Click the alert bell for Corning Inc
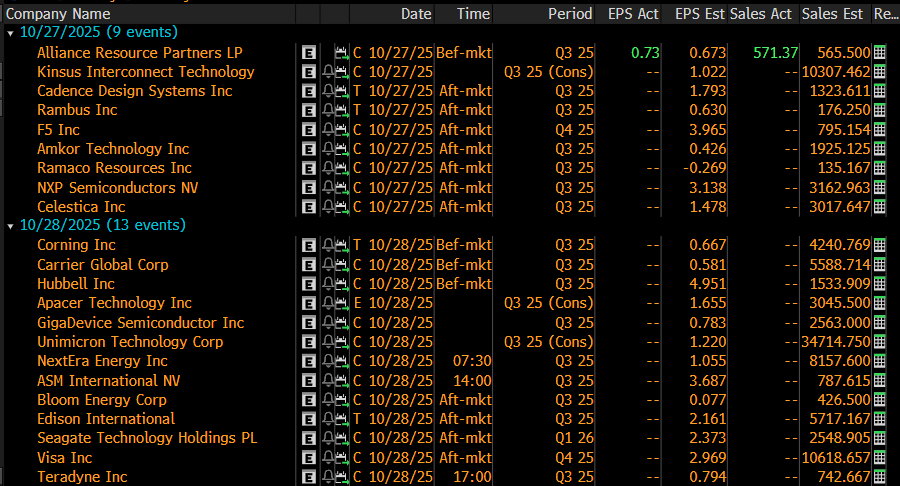 (x=328, y=246)
